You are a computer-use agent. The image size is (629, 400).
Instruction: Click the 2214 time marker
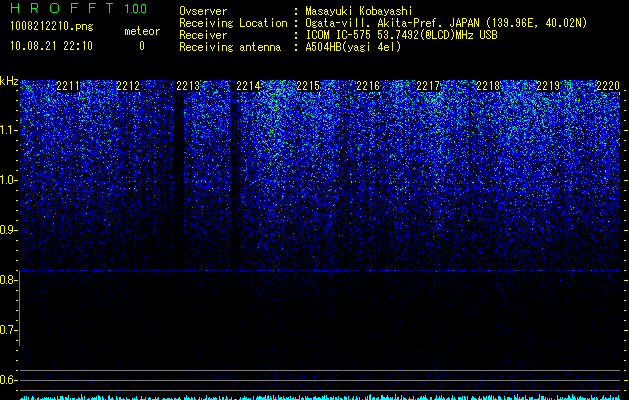(248, 86)
